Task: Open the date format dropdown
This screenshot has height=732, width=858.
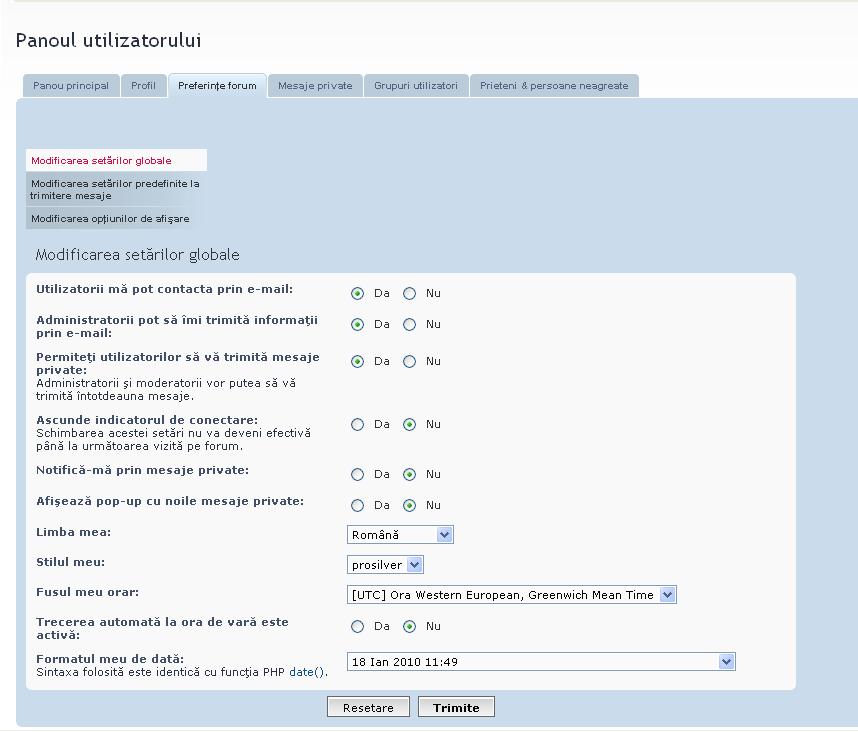Action: click(541, 662)
